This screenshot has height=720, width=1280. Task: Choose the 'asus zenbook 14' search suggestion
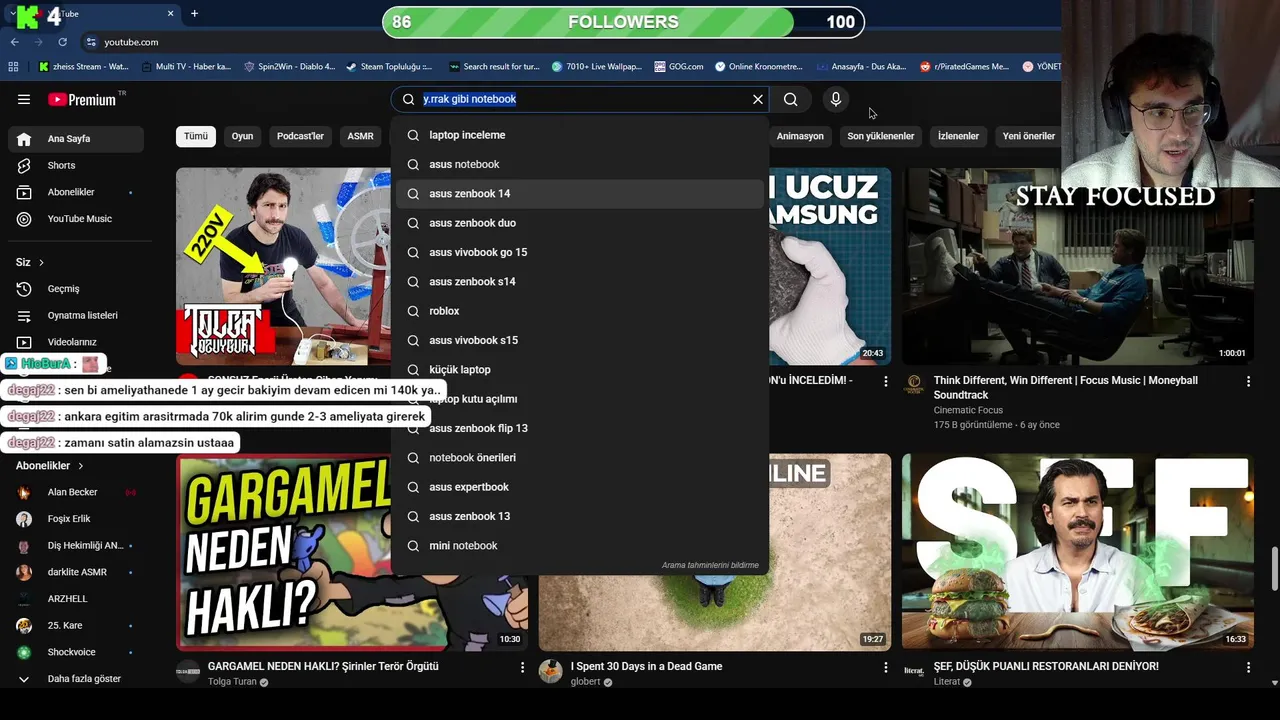[580, 194]
